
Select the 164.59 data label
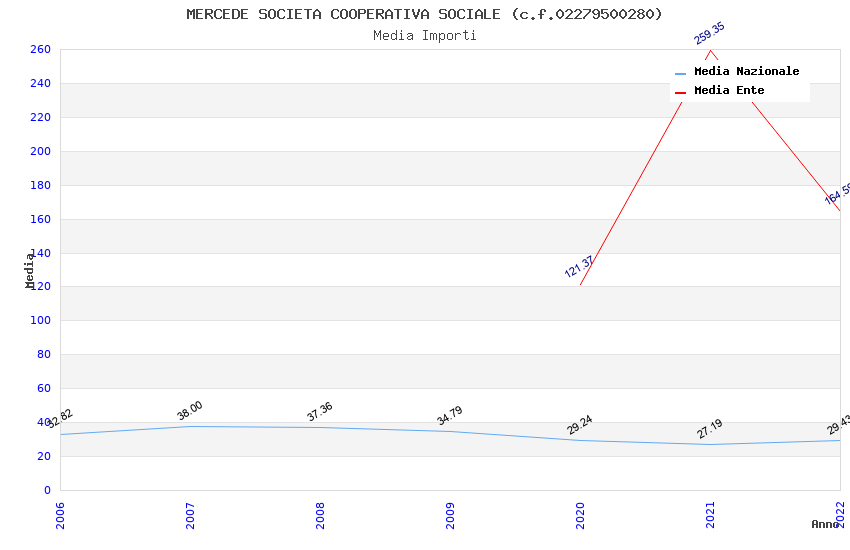coord(837,194)
